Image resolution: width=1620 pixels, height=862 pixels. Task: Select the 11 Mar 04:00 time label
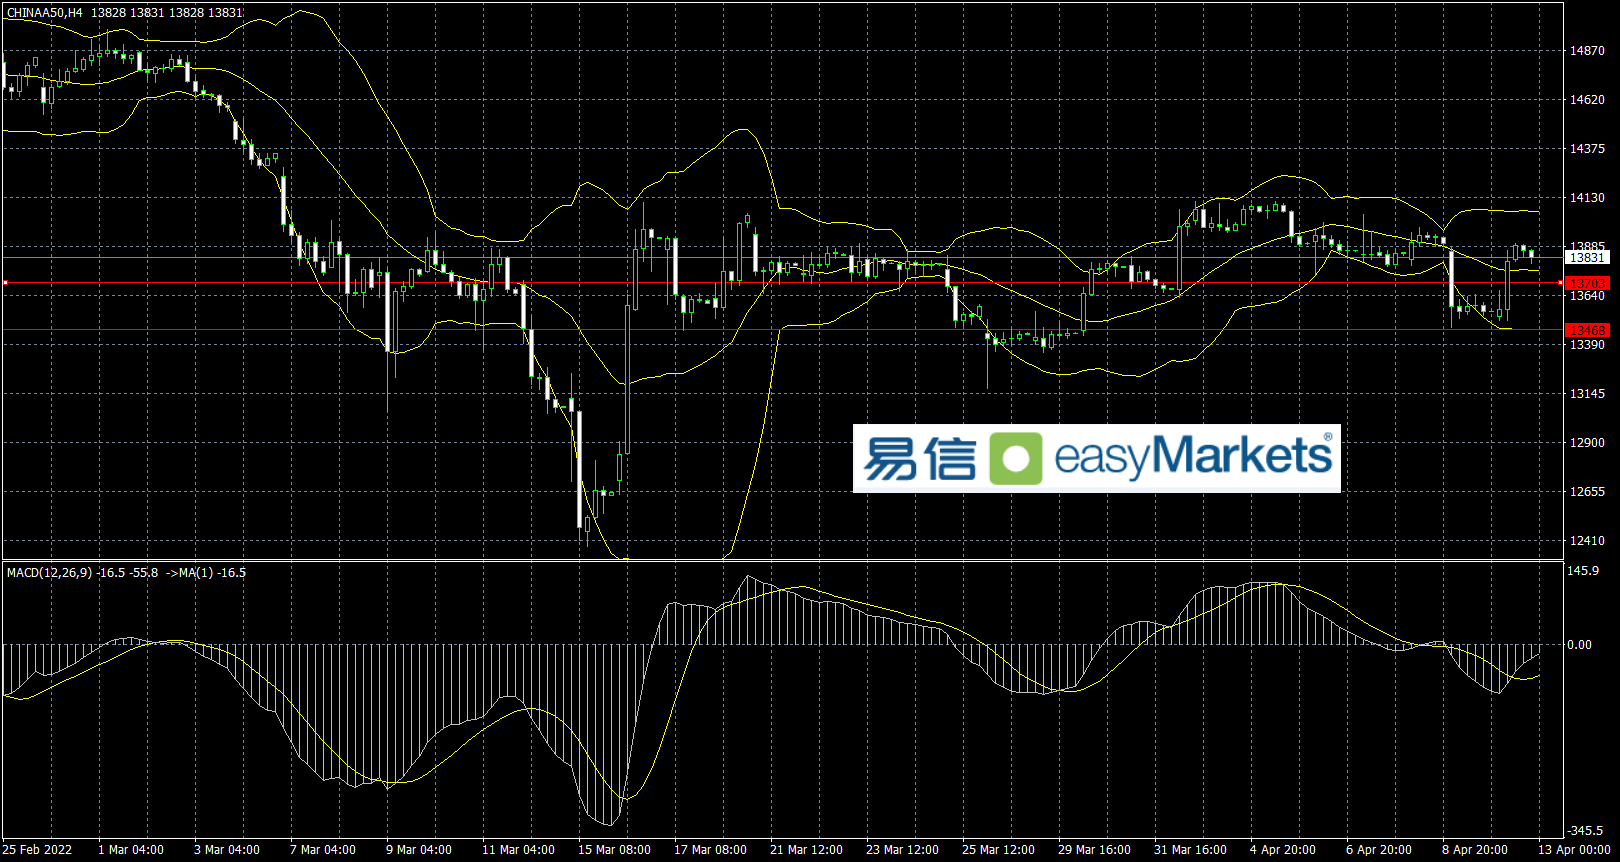tap(518, 850)
